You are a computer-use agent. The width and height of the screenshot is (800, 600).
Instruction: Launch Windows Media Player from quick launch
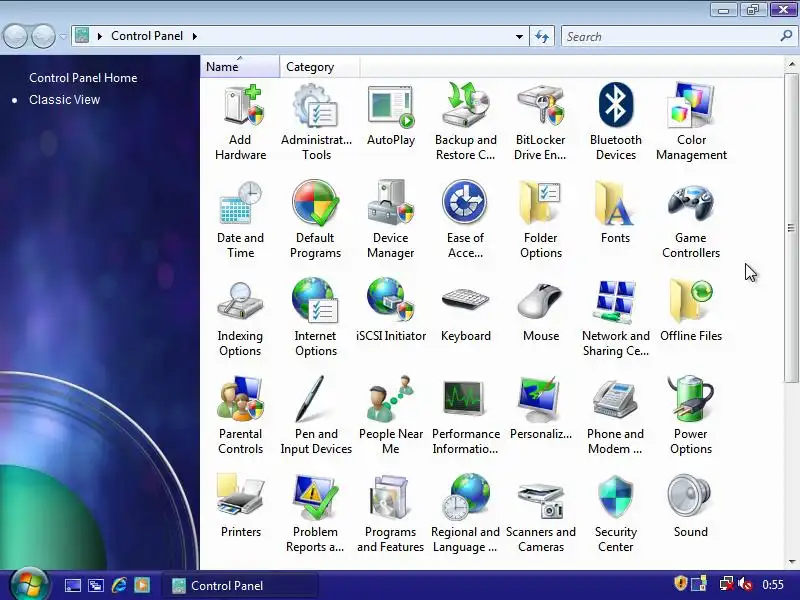[142, 585]
